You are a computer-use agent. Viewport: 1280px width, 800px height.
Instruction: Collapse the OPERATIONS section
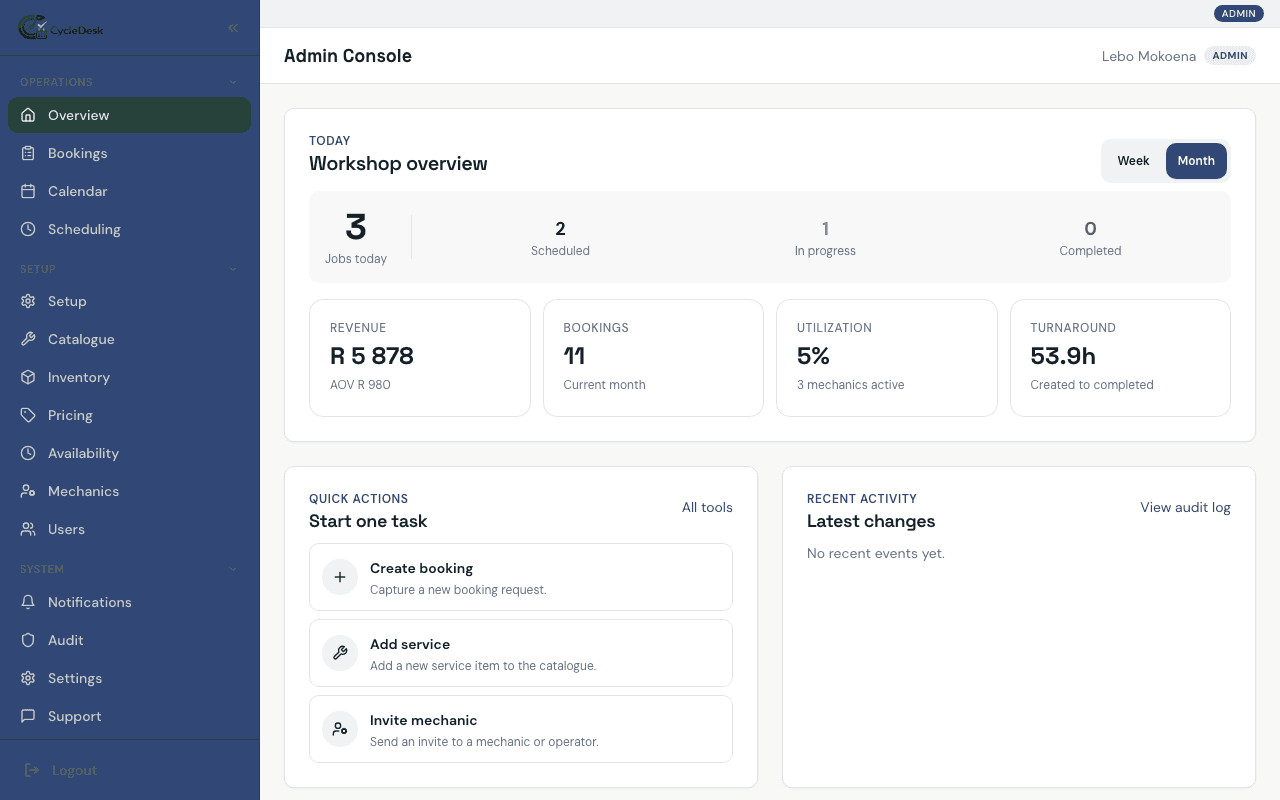[x=232, y=81]
